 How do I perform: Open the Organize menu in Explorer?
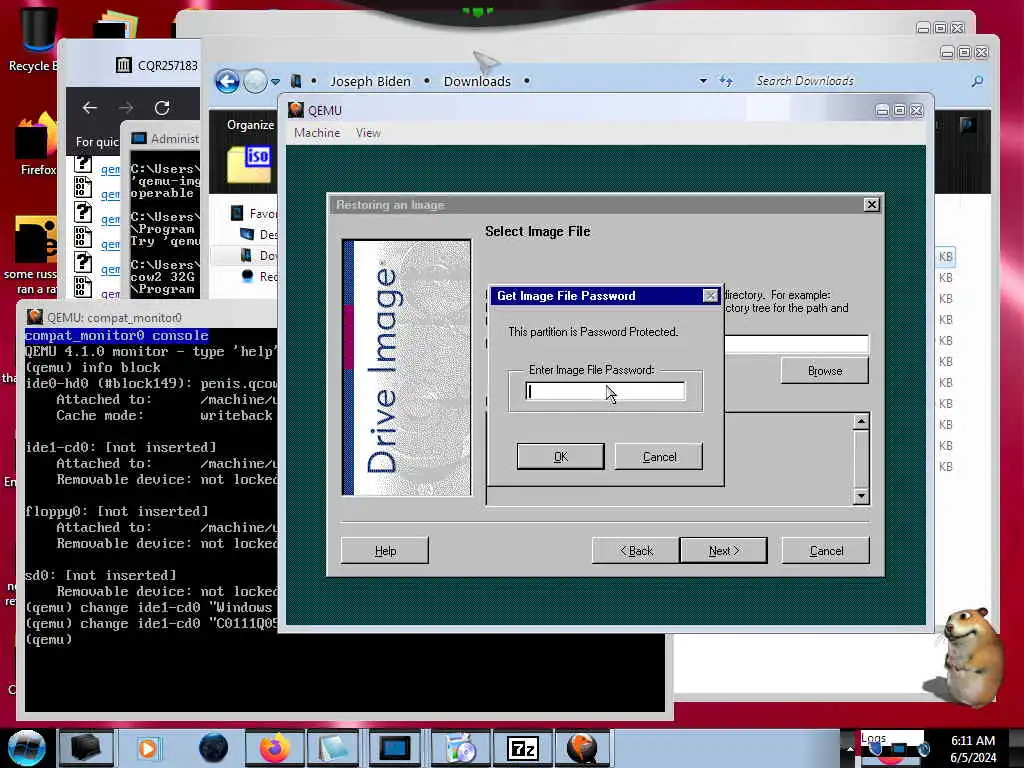[250, 125]
